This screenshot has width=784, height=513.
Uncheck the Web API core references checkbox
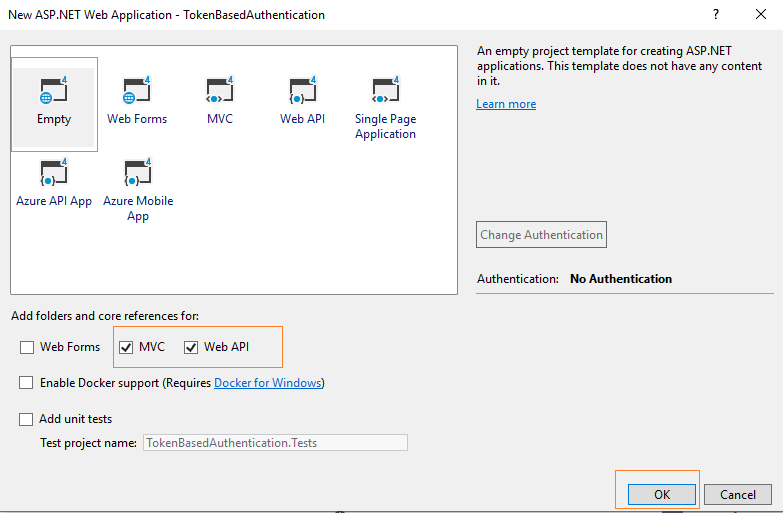pyautogui.click(x=190, y=347)
